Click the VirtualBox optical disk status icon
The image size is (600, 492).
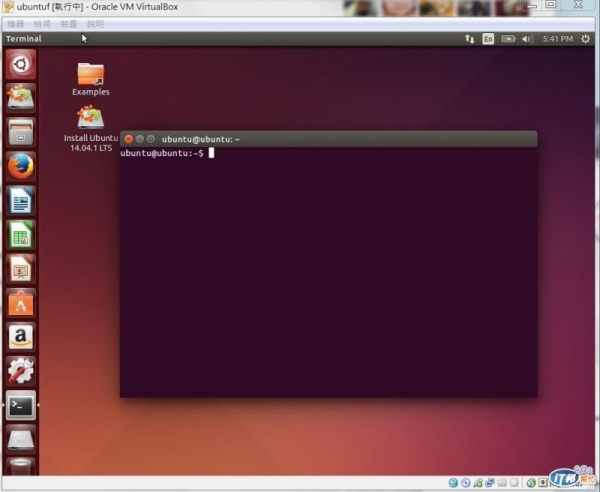coord(465,483)
